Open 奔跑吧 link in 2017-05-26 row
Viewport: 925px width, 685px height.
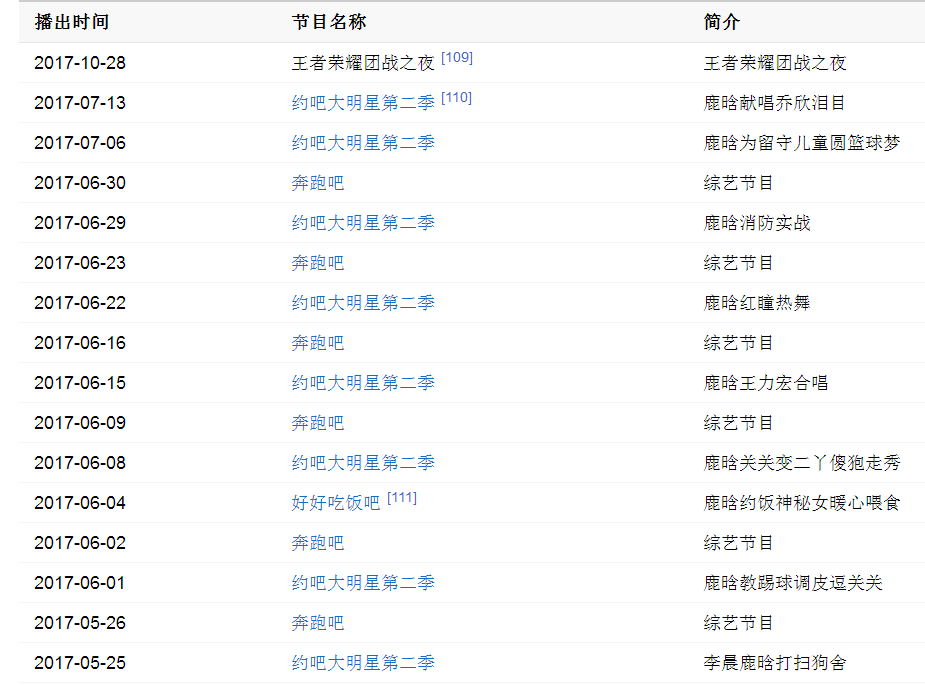click(x=317, y=623)
